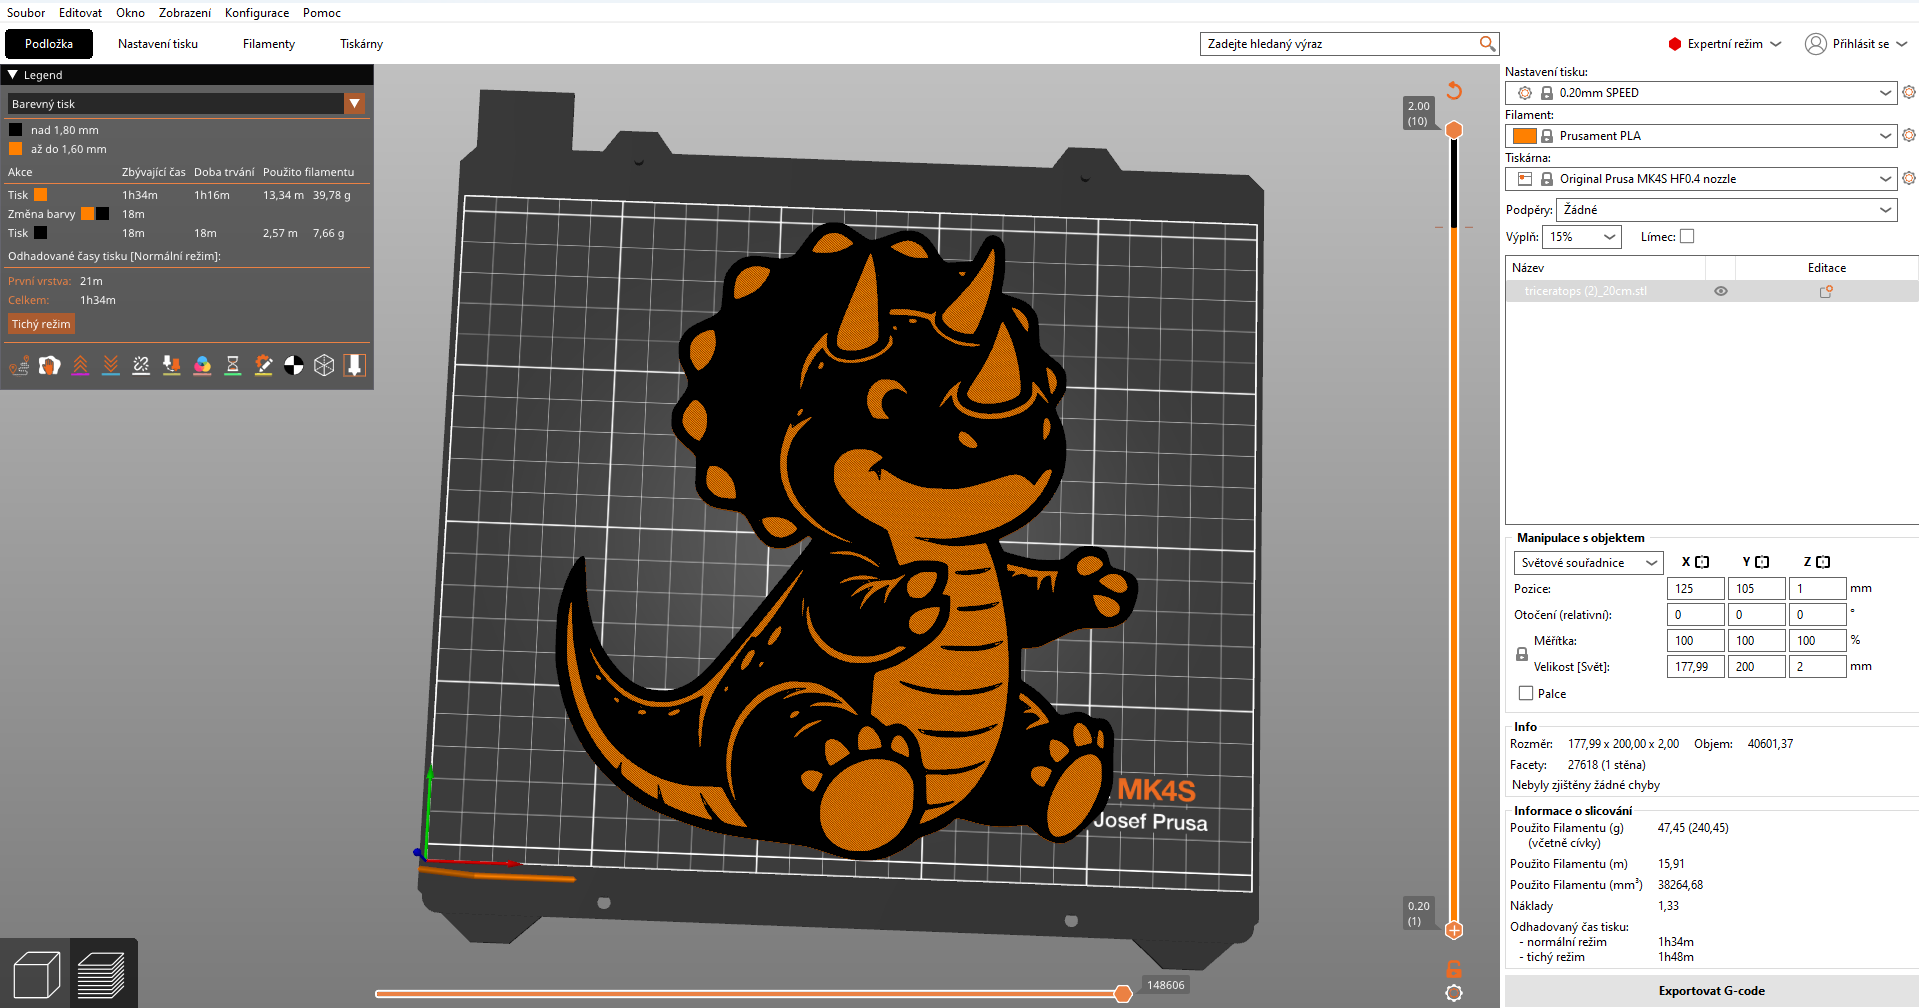
Task: Click edit icon for triceratops object
Action: [x=1826, y=292]
